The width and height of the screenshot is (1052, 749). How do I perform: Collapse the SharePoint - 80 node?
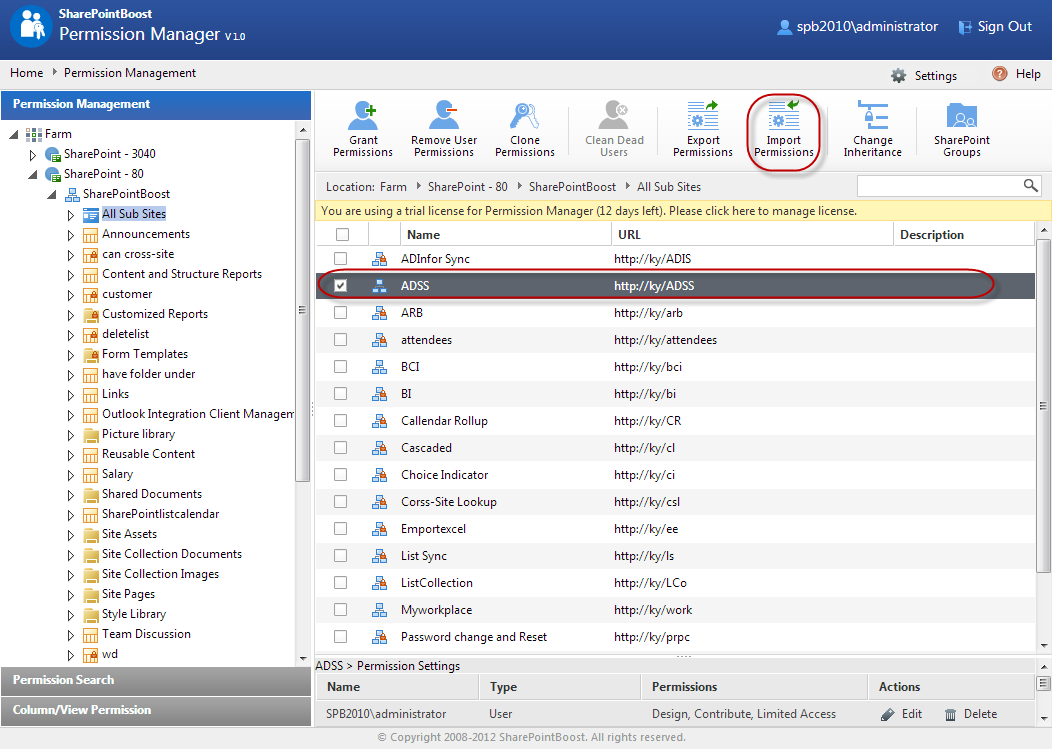coord(33,175)
